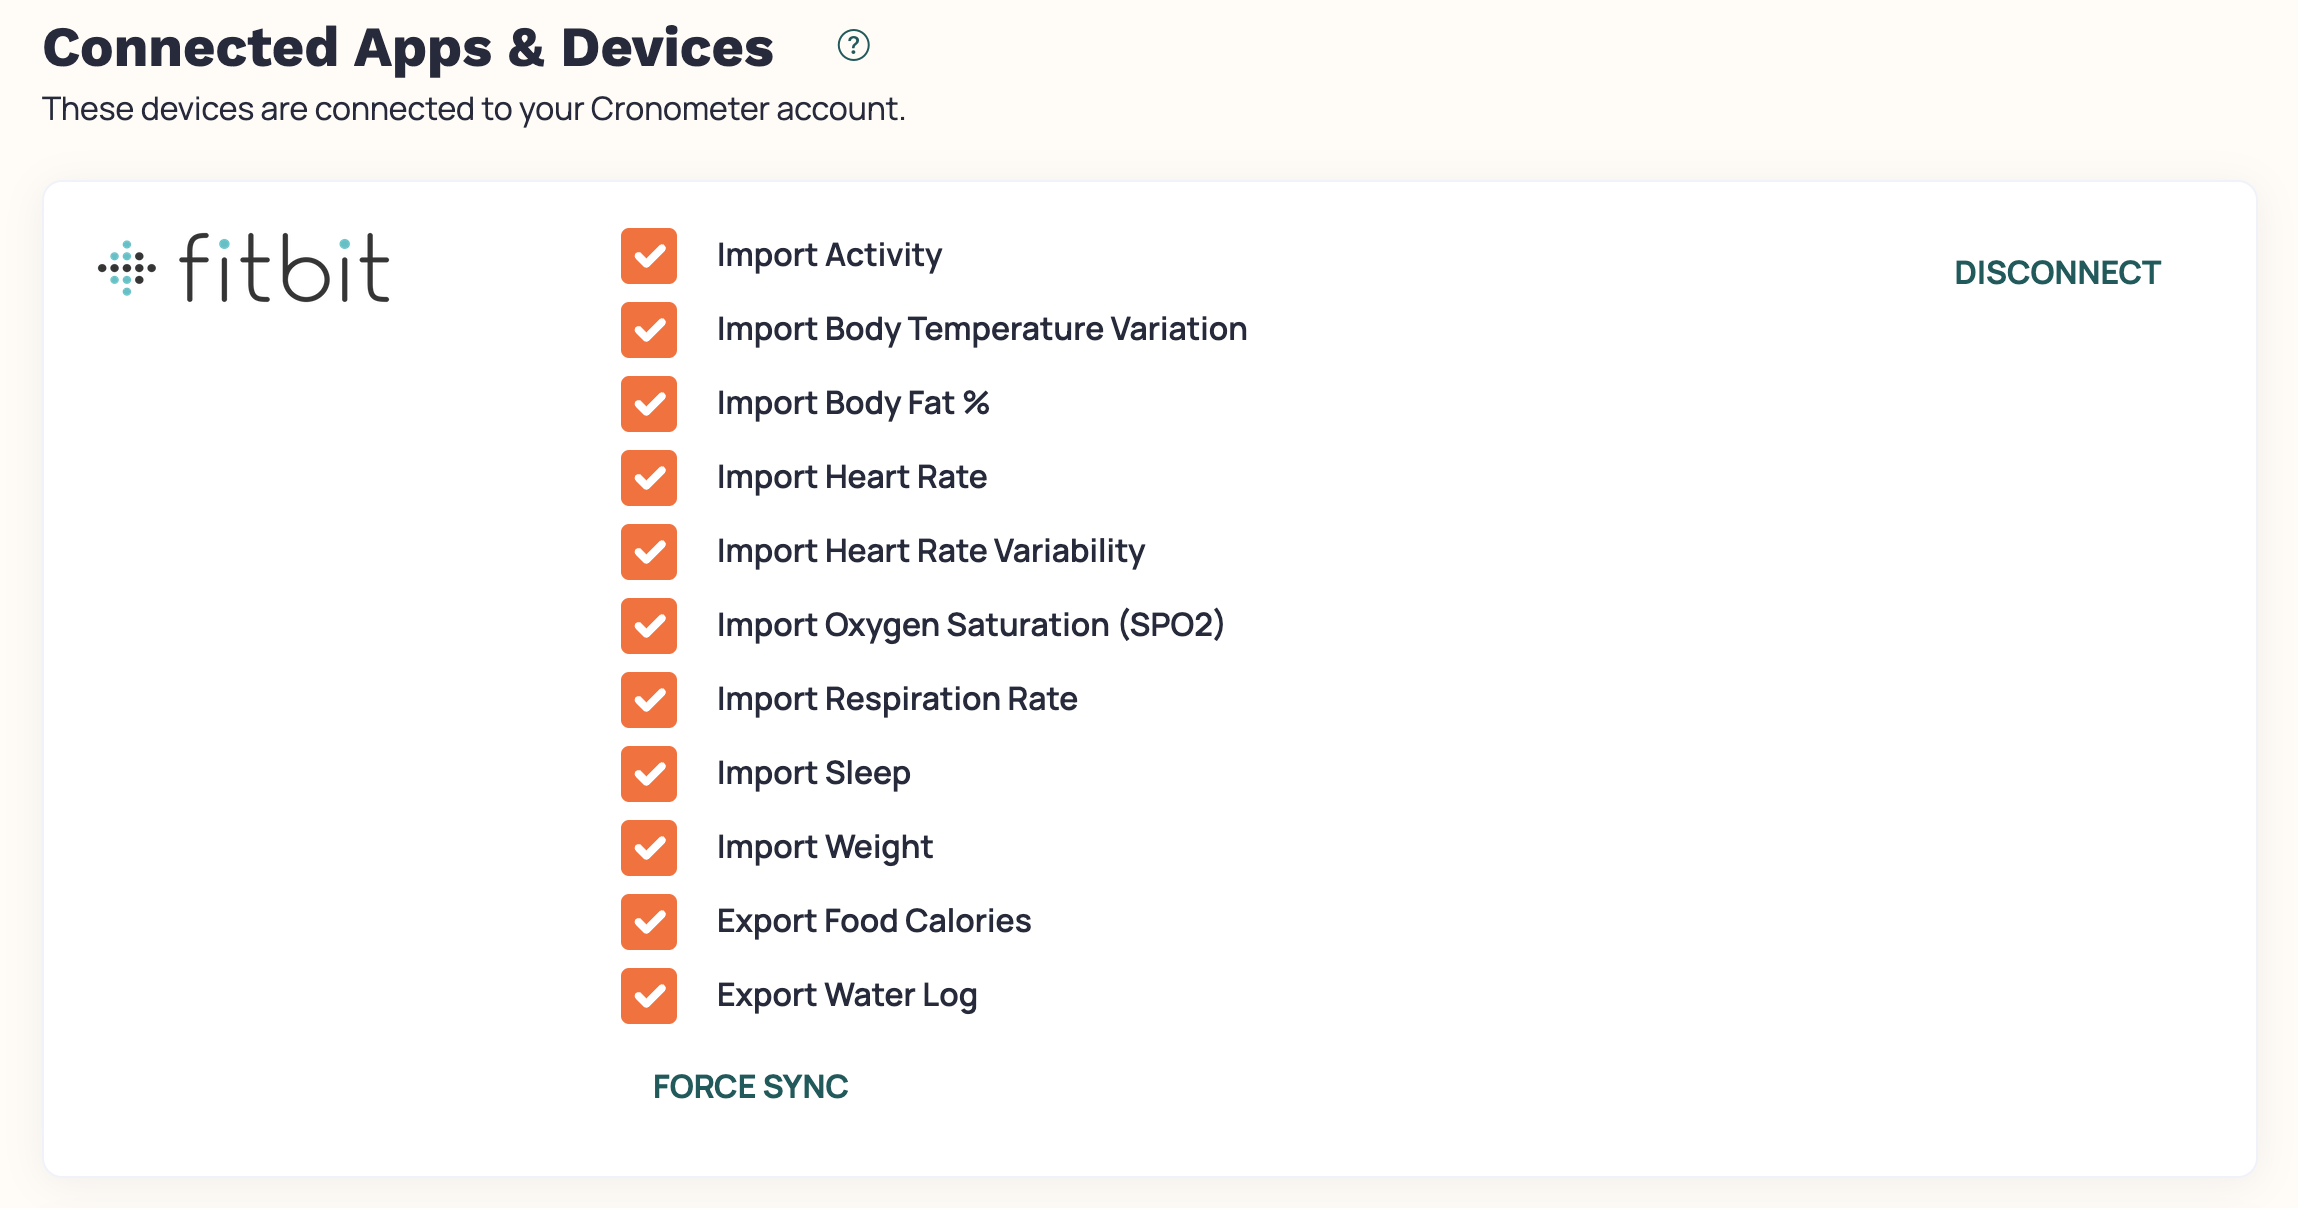Click the Export Water Log label
Viewport: 2298px width, 1208px height.
click(846, 995)
